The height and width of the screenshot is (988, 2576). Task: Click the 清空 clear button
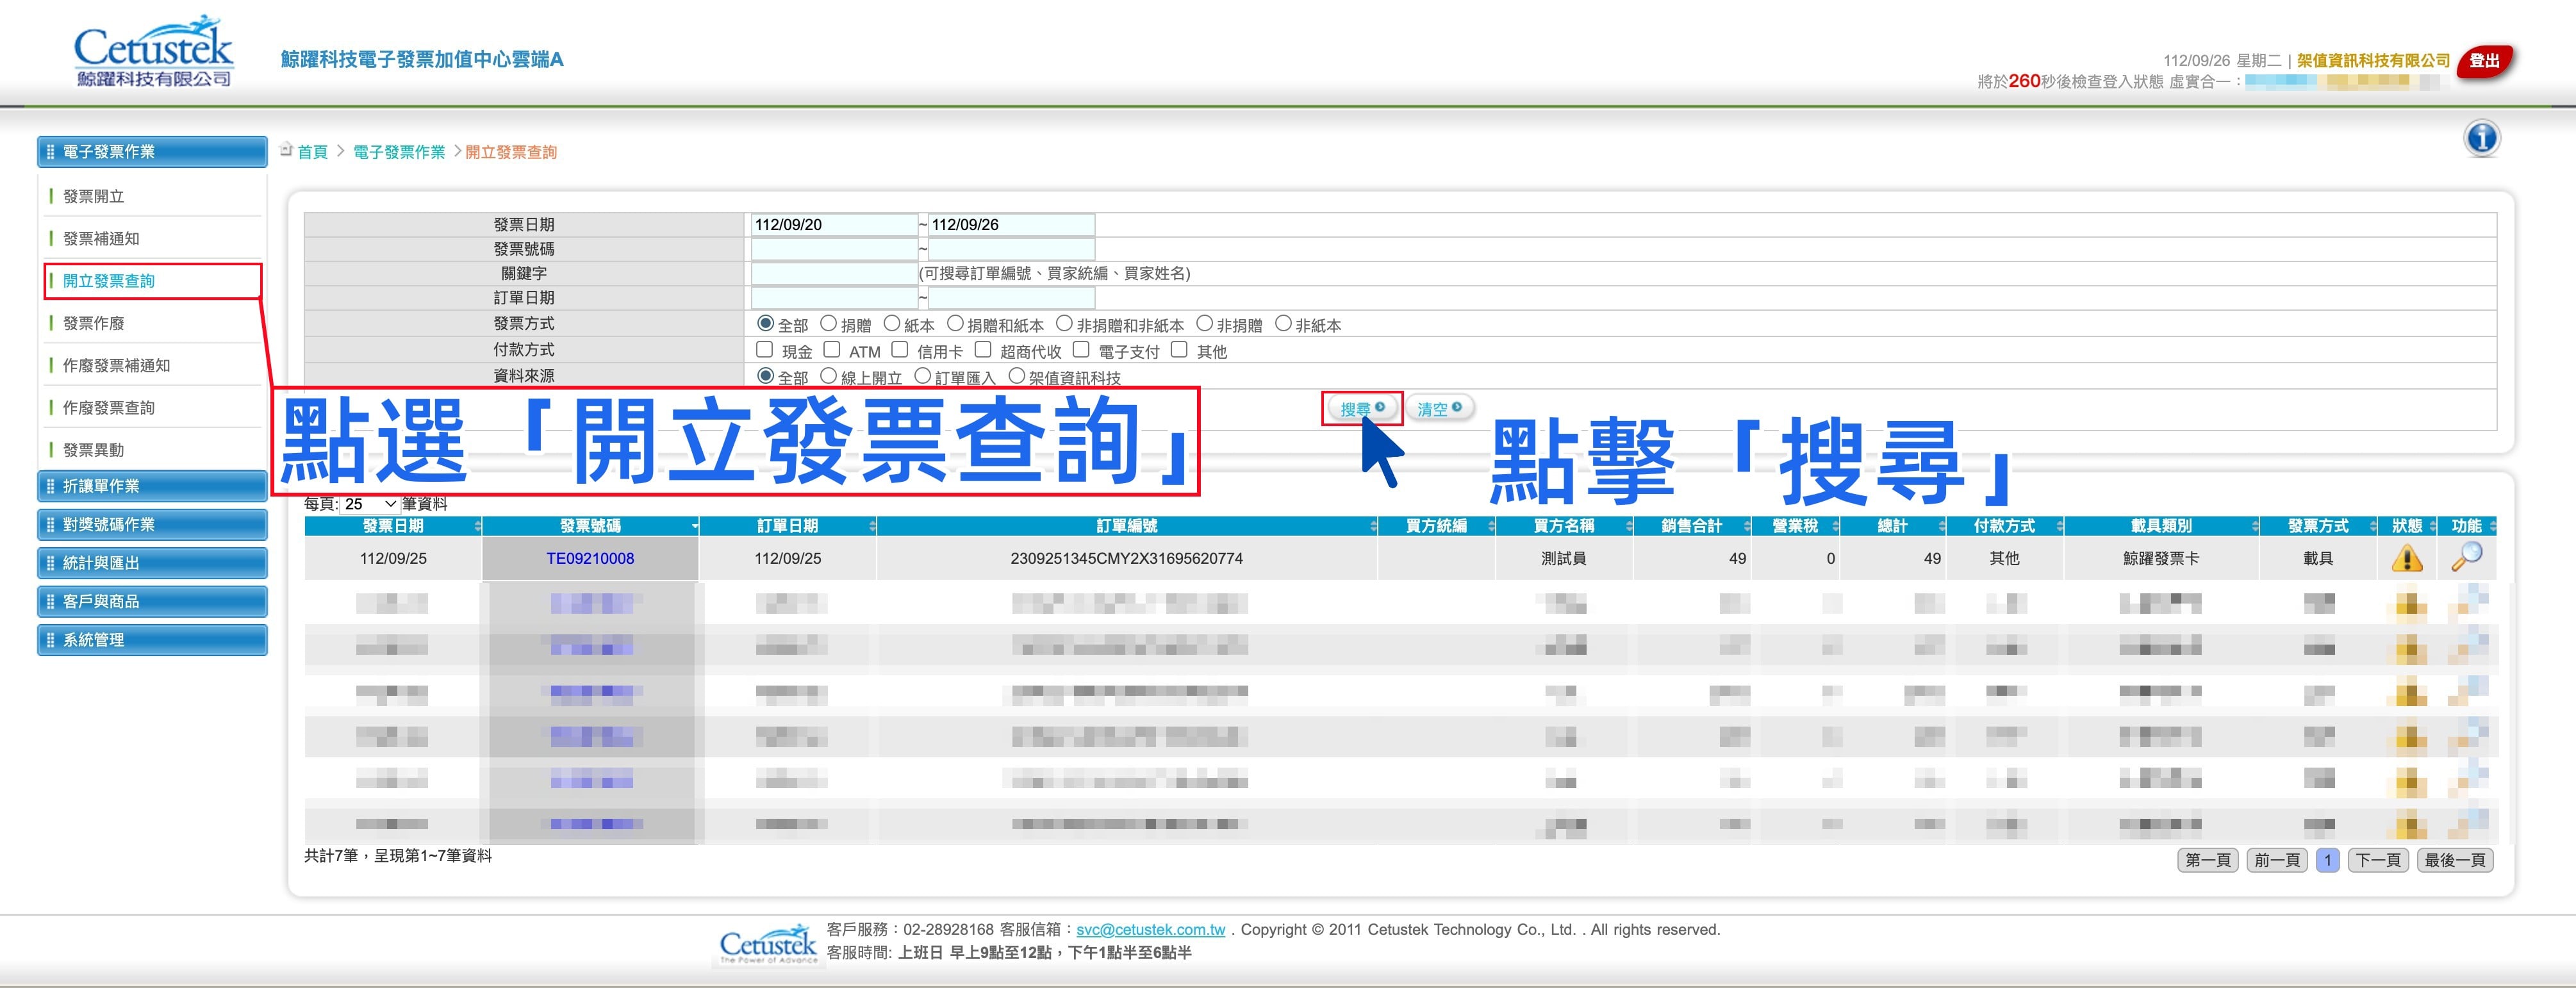pos(1439,408)
